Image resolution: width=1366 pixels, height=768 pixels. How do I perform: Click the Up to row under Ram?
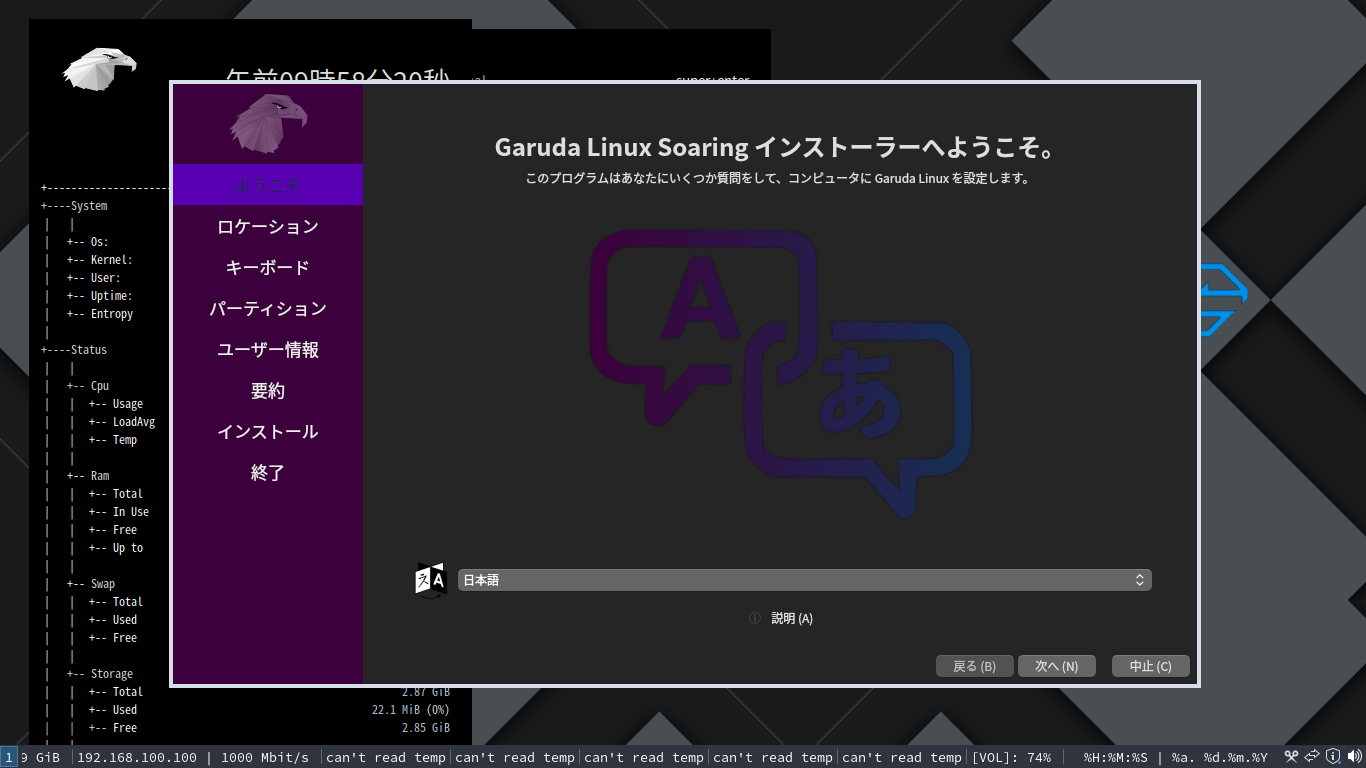(116, 548)
